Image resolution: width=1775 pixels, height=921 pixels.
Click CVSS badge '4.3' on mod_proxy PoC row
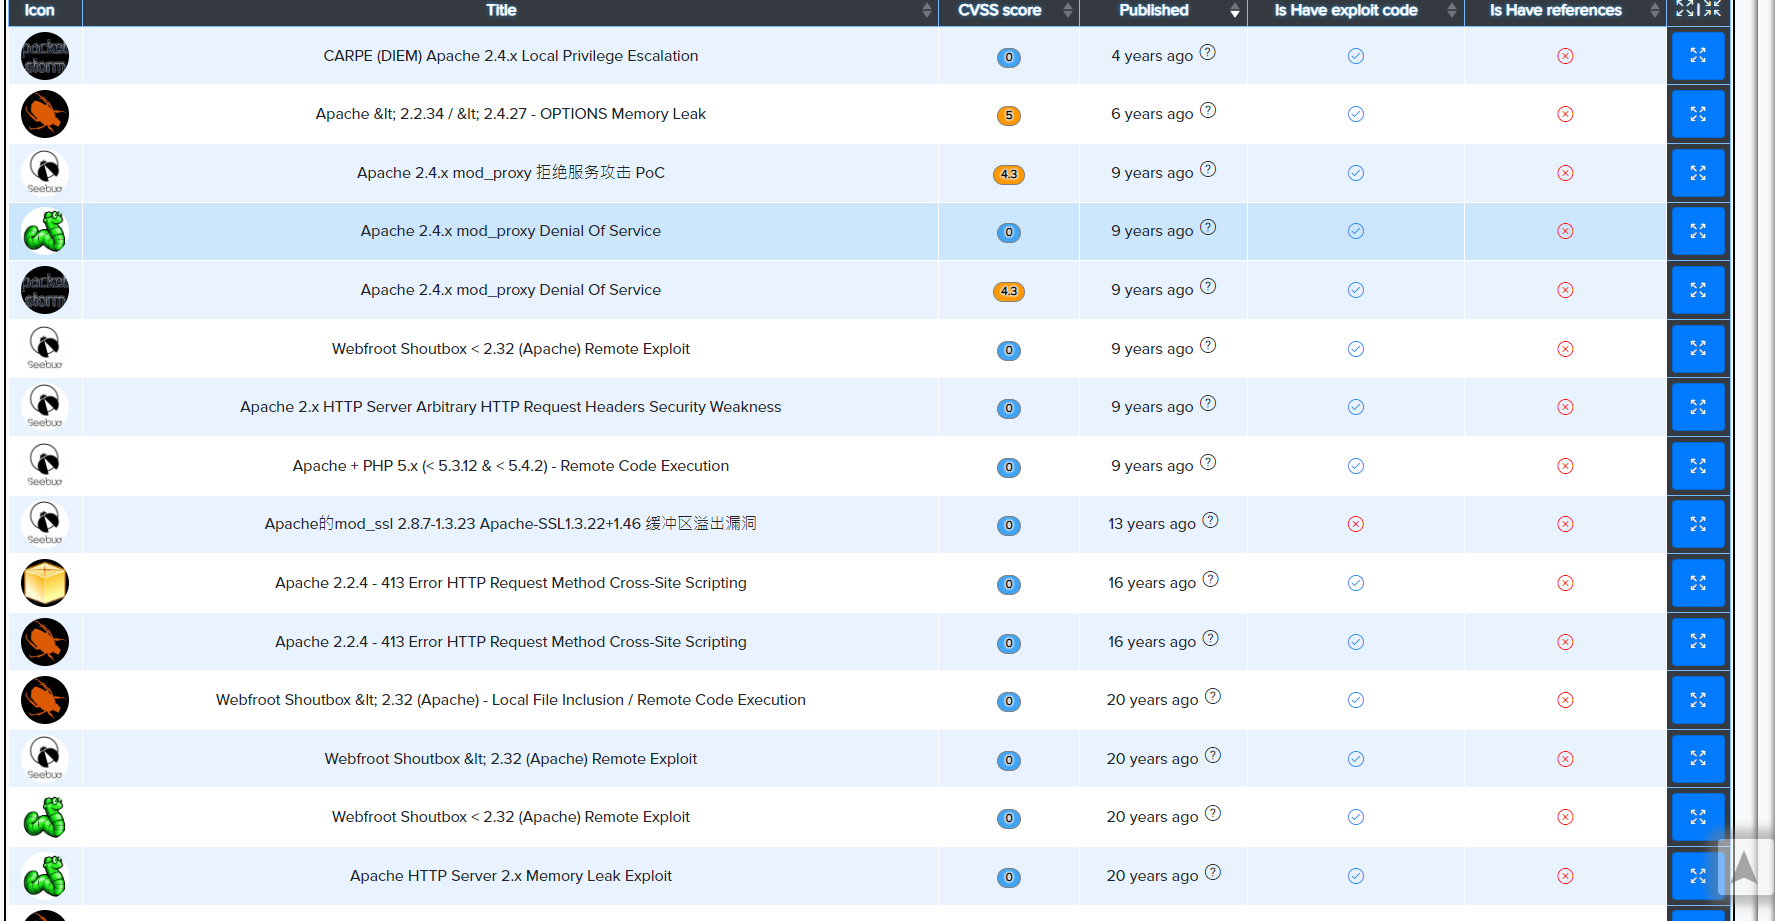1009,174
